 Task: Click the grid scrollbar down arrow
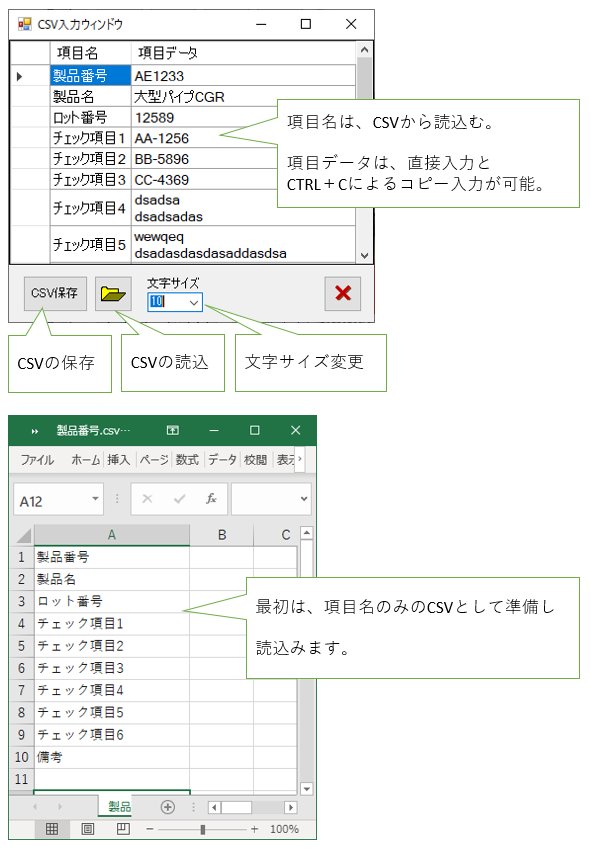[x=364, y=255]
